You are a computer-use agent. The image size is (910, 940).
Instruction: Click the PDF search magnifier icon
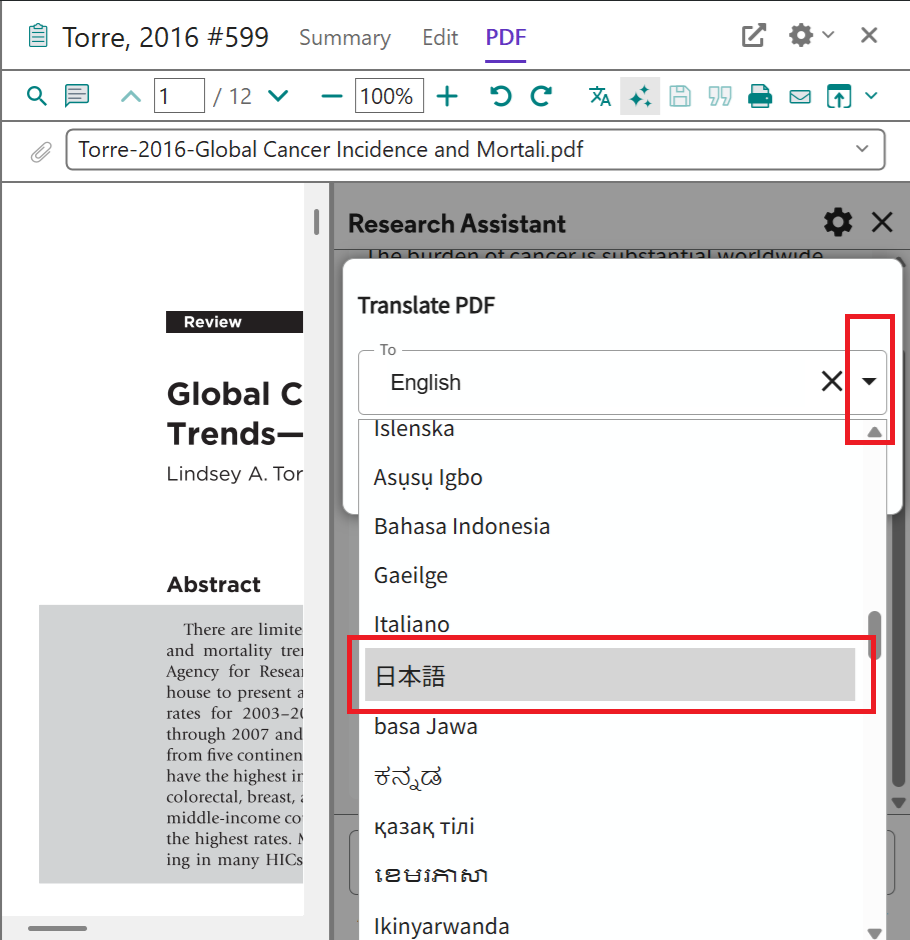coord(37,96)
